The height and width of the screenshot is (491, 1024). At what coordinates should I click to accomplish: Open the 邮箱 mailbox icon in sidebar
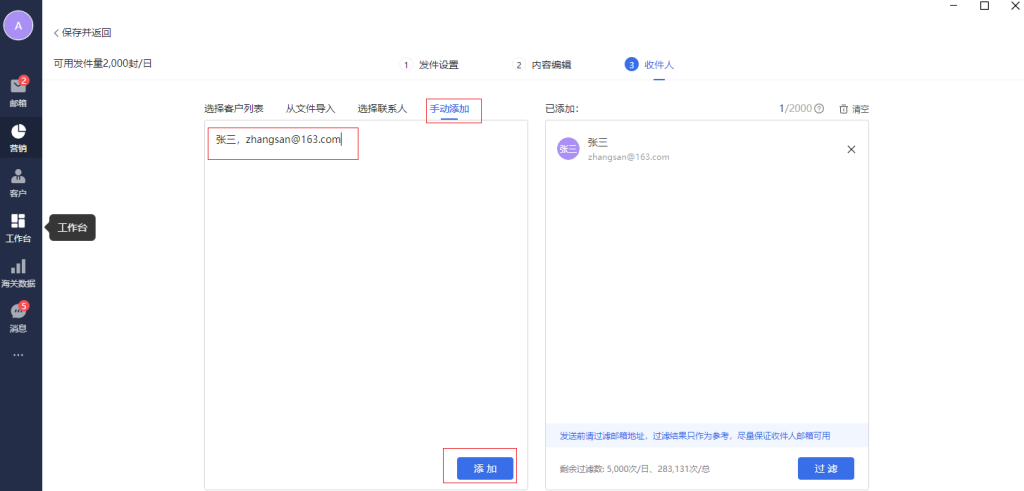click(18, 91)
